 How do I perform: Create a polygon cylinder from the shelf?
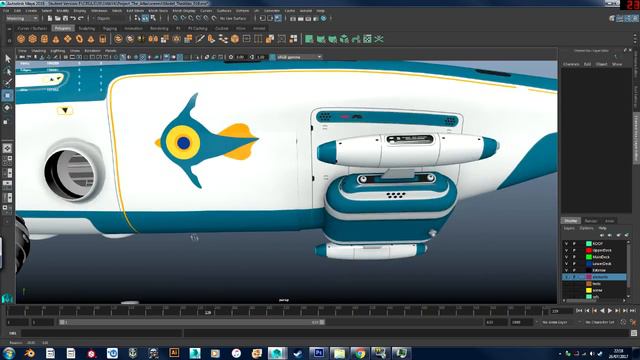[44, 39]
